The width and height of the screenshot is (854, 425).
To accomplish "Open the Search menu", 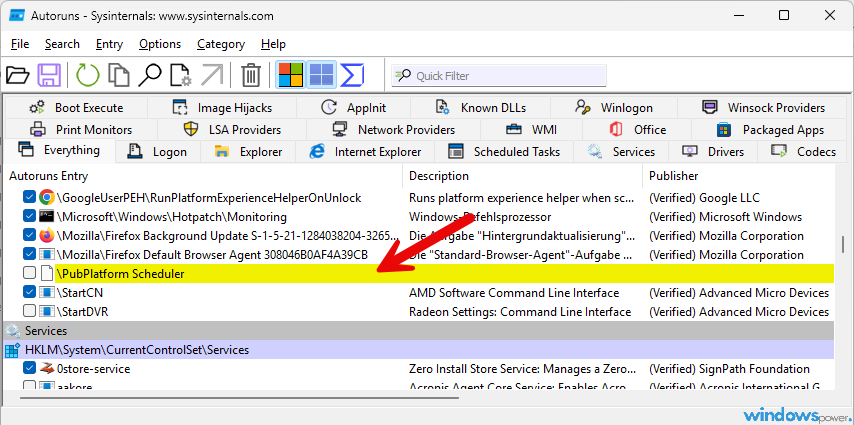I will click(x=62, y=44).
